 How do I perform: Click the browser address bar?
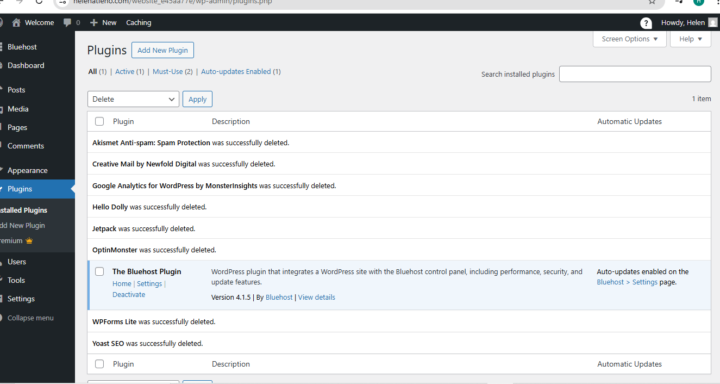(358, 2)
